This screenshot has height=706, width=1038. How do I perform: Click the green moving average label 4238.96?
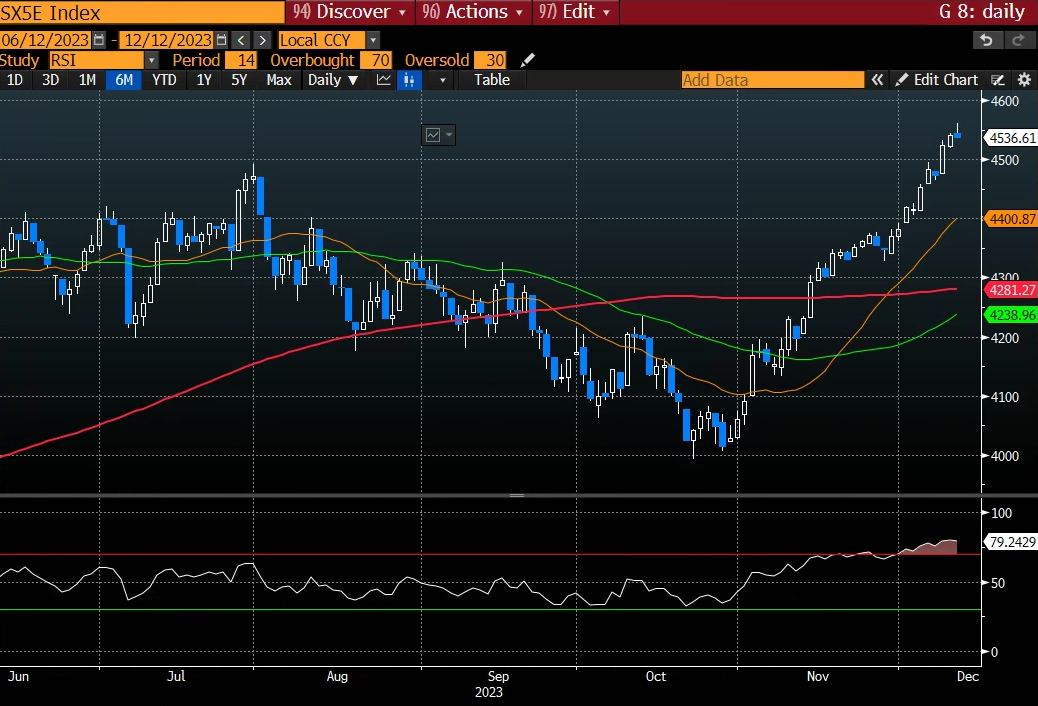click(1012, 315)
